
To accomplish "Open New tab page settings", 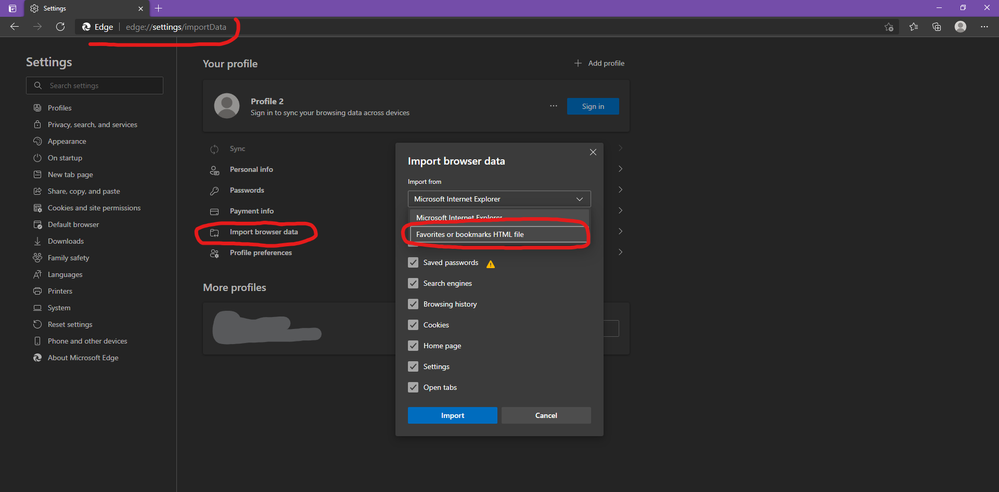I will (x=70, y=175).
